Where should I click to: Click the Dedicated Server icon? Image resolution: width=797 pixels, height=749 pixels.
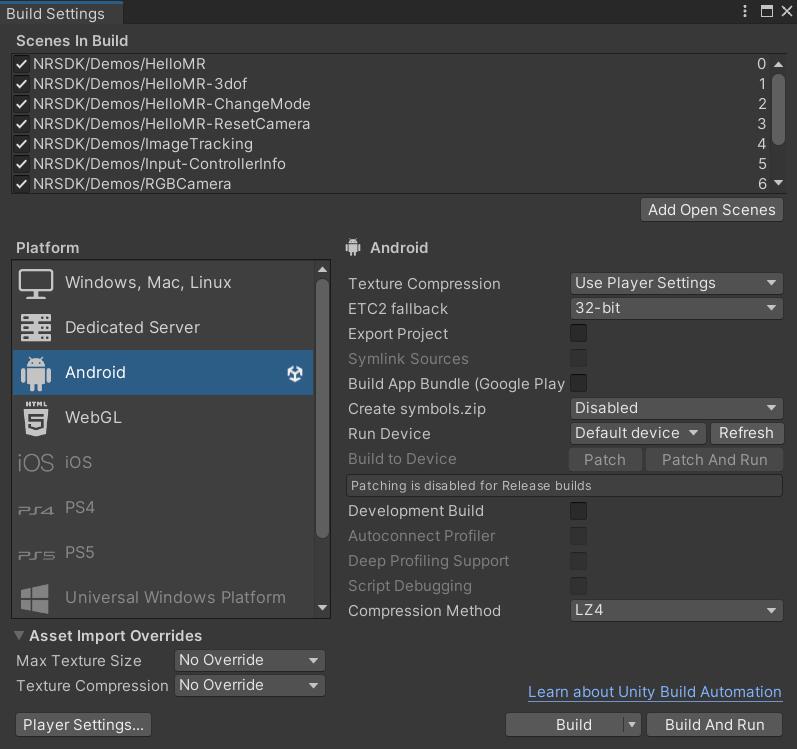[36, 328]
